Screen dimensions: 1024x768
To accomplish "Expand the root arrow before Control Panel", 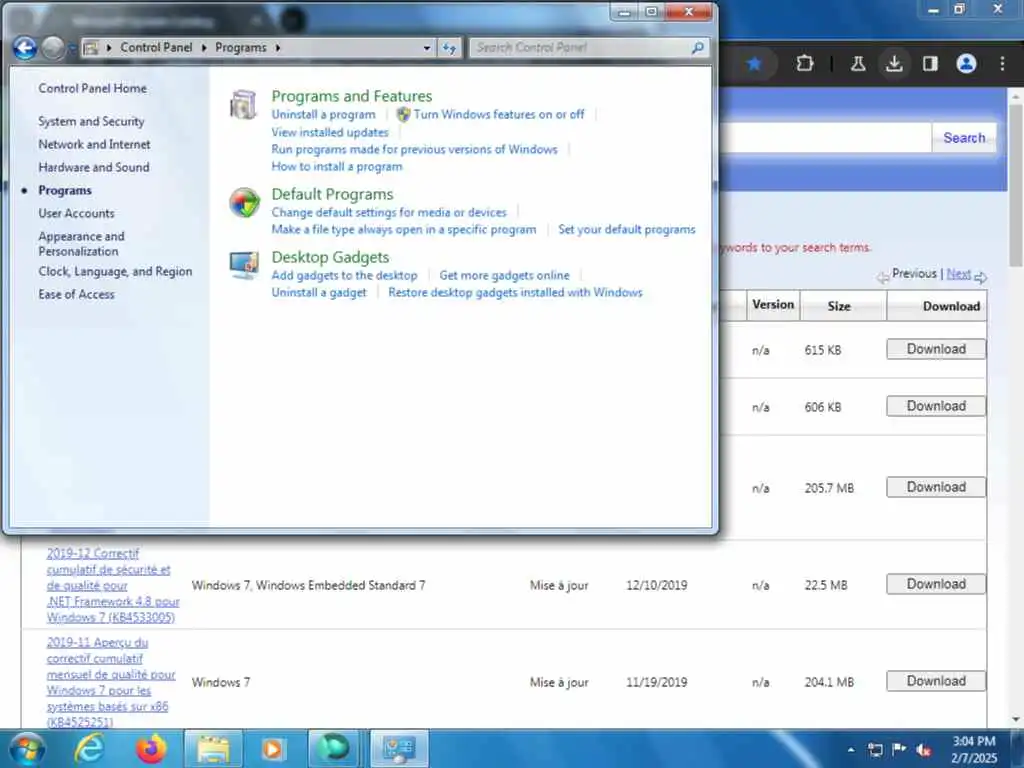I will 108,48.
